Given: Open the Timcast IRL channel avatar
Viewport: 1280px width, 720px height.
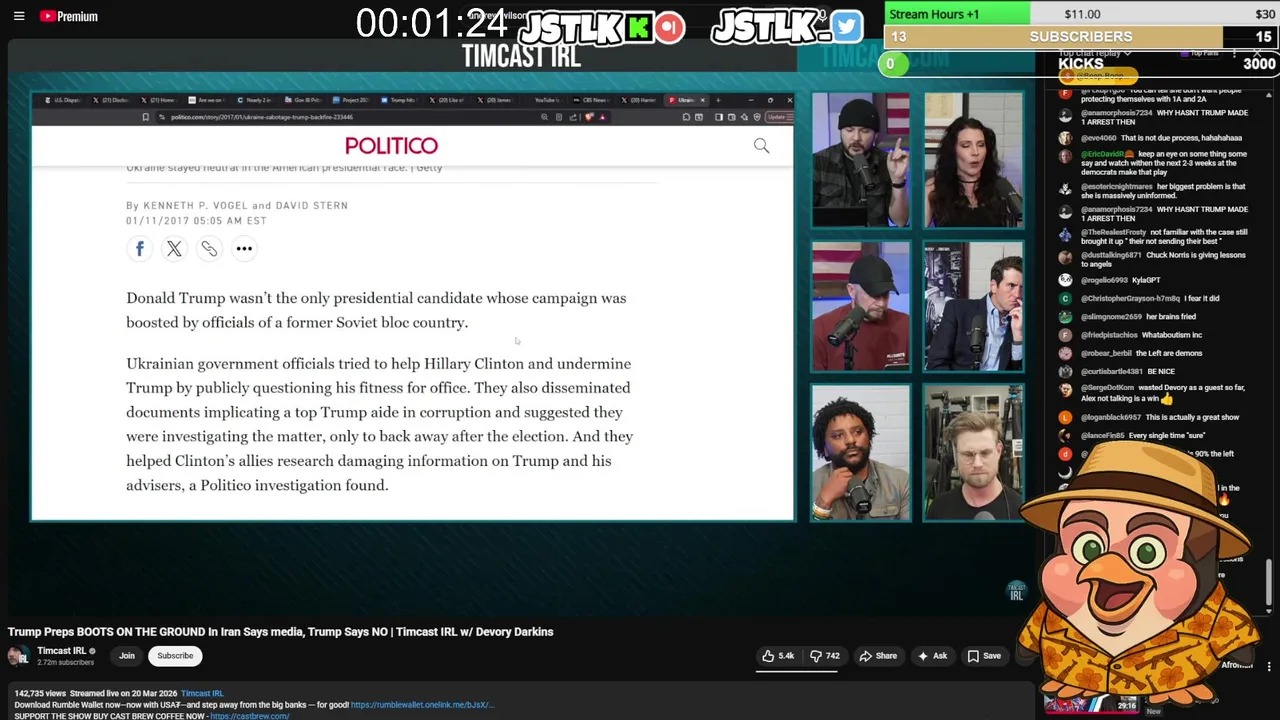Looking at the screenshot, I should click(x=18, y=656).
